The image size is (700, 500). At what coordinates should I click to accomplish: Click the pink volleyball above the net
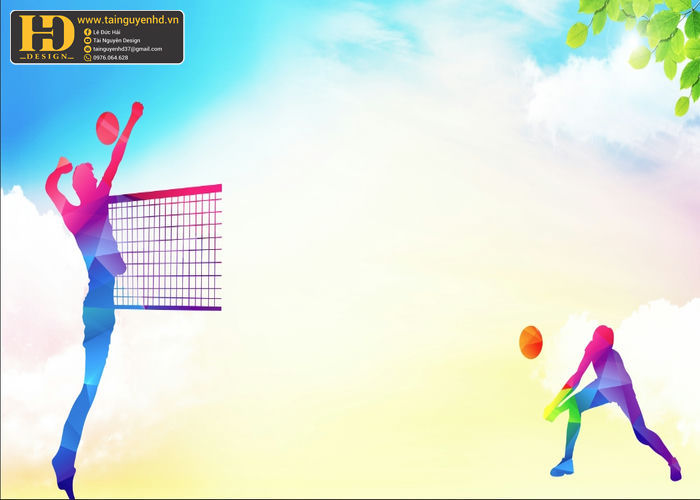pos(108,128)
